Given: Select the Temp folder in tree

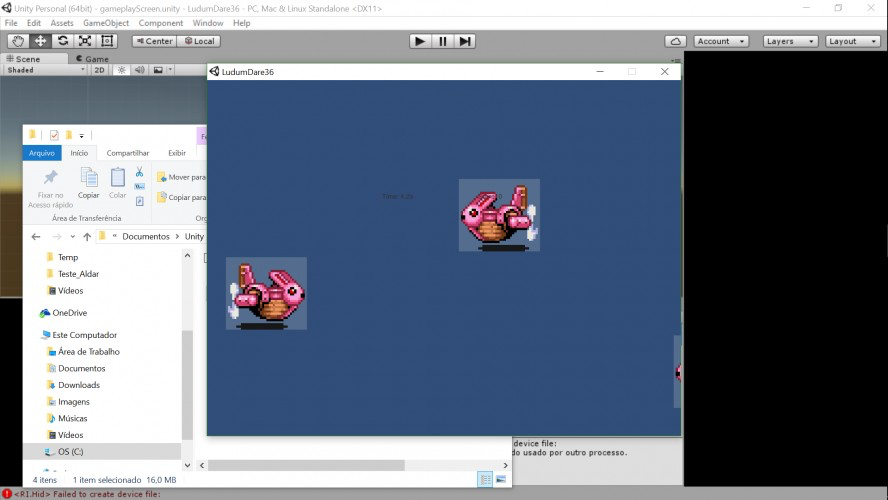Looking at the screenshot, I should click(67, 257).
